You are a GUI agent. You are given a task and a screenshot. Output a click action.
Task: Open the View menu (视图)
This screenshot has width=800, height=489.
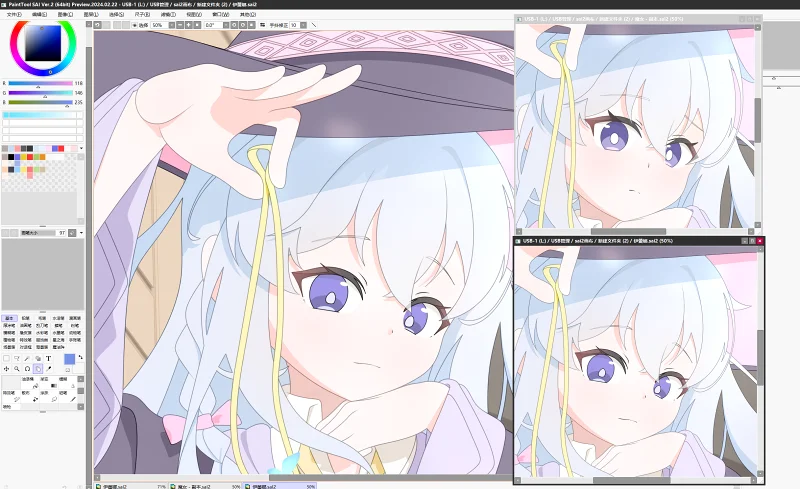point(194,14)
